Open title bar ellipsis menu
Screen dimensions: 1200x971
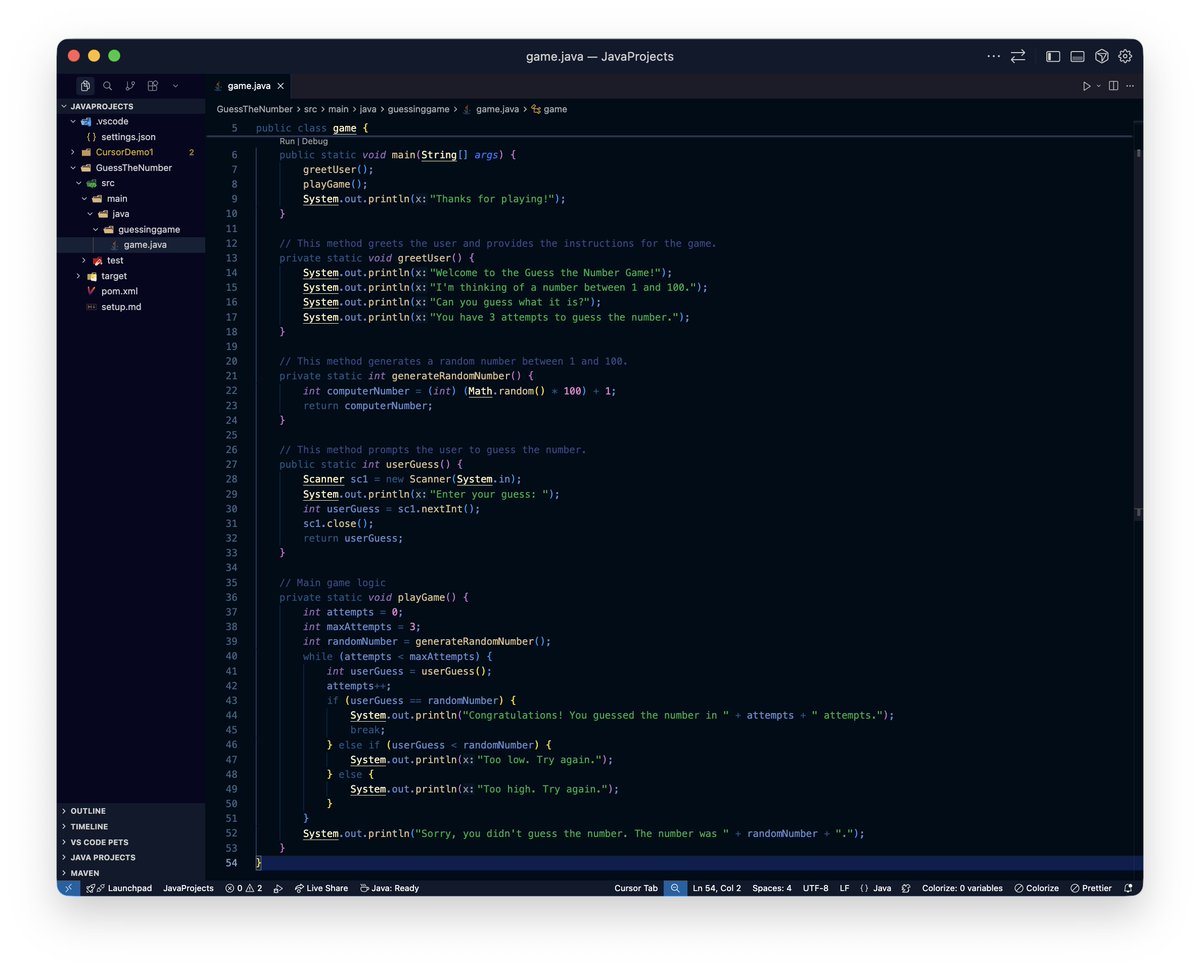click(x=993, y=56)
